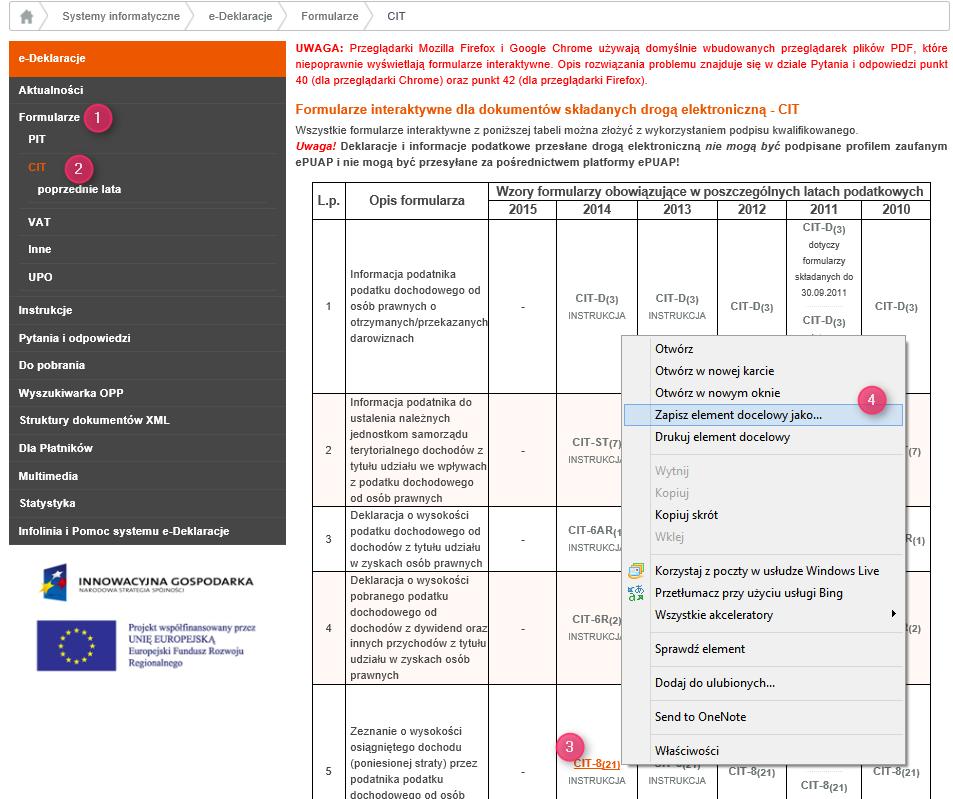This screenshot has width=953, height=799.
Task: Open UPO in the sidebar
Action: pos(40,277)
